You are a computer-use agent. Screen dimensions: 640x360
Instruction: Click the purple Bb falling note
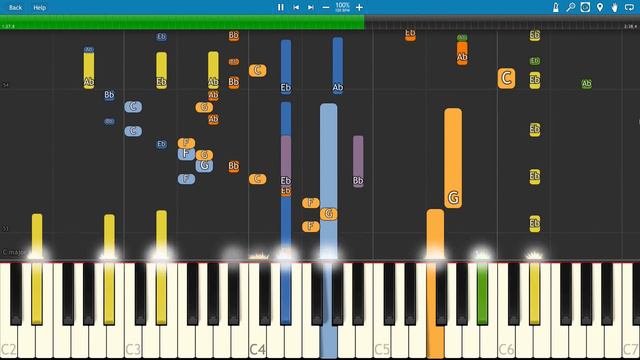click(358, 162)
